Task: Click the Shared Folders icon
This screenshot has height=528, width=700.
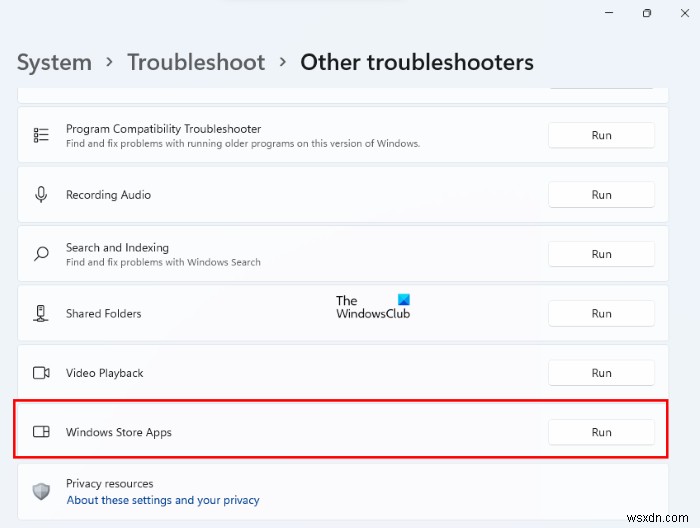Action: click(41, 313)
